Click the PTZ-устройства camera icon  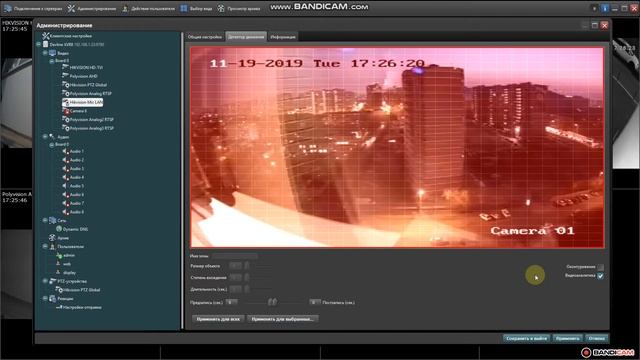tap(52, 281)
